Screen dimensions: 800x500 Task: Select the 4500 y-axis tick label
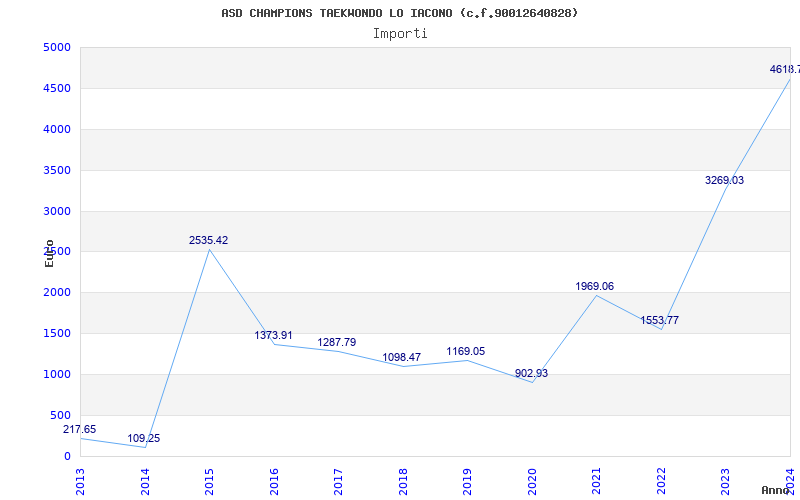[57, 89]
